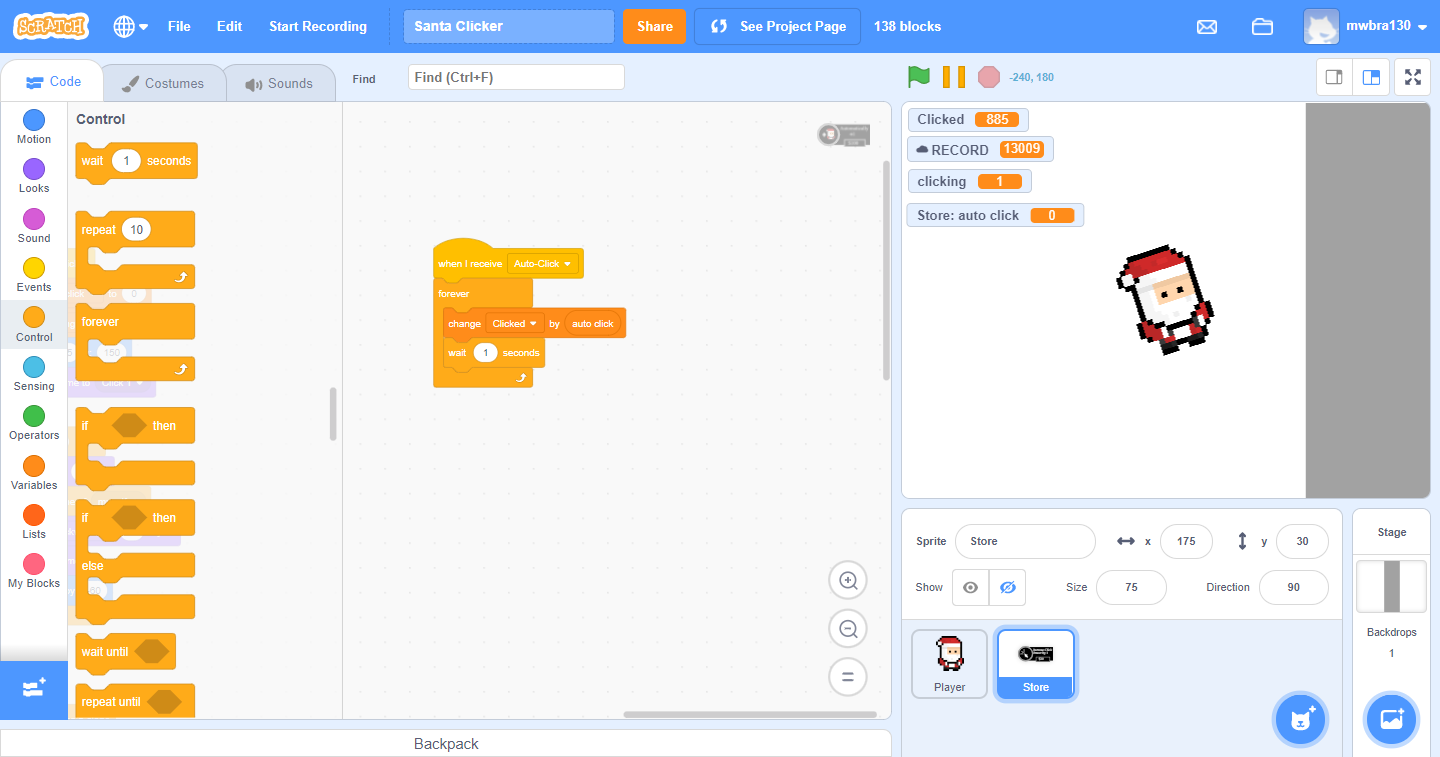Select the Events block category
This screenshot has height=757, width=1440.
[34, 275]
